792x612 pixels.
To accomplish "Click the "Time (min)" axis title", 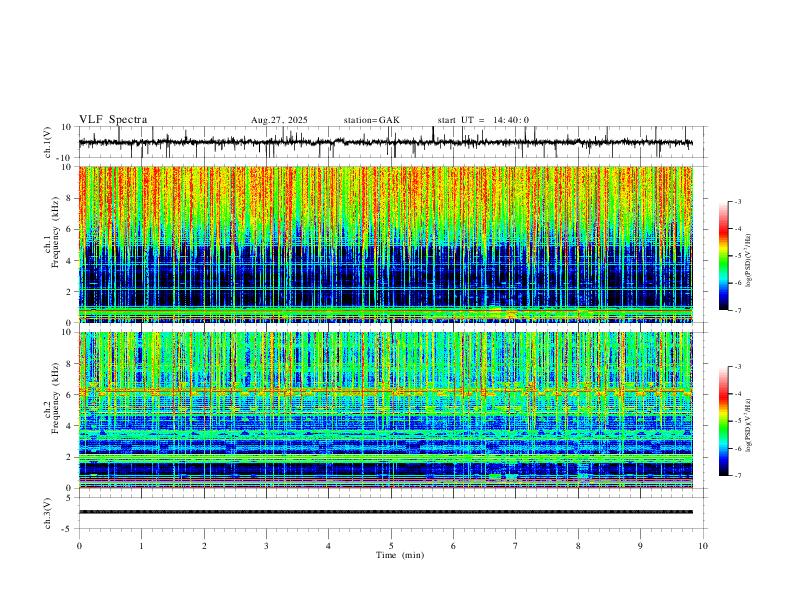I will [x=400, y=555].
